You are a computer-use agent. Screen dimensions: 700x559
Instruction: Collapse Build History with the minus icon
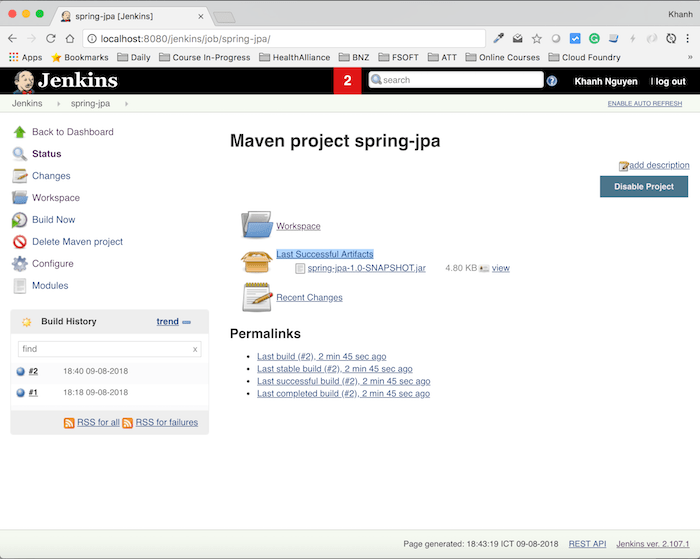tap(187, 322)
